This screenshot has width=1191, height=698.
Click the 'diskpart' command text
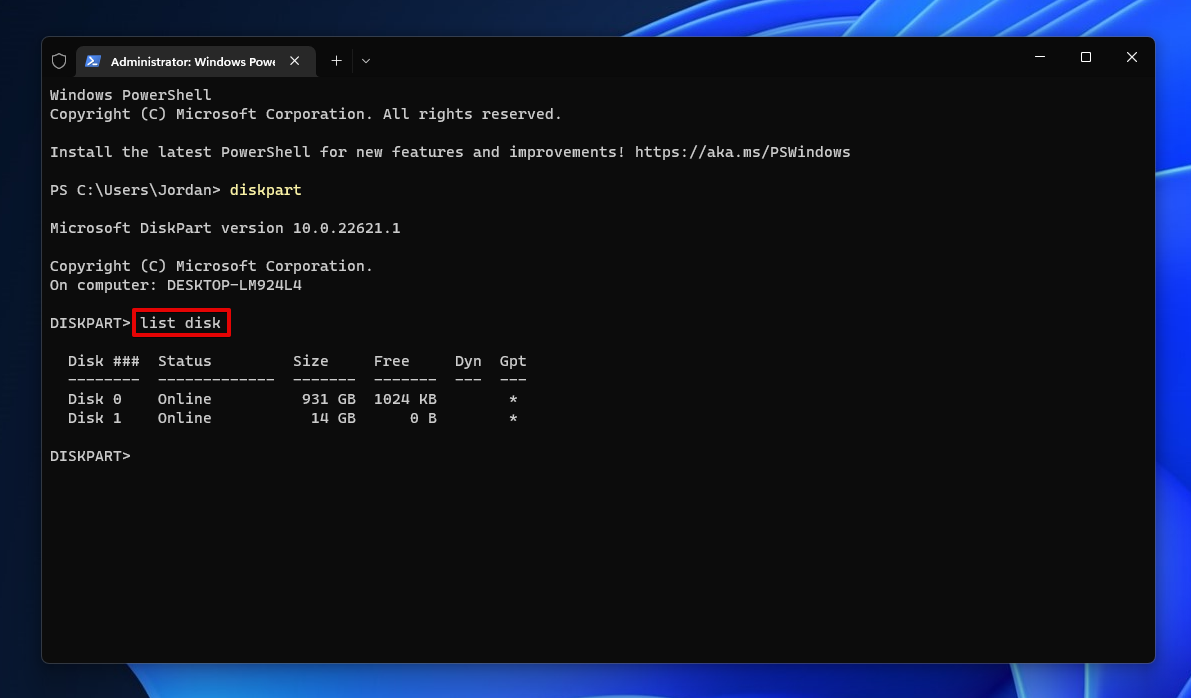click(x=266, y=190)
